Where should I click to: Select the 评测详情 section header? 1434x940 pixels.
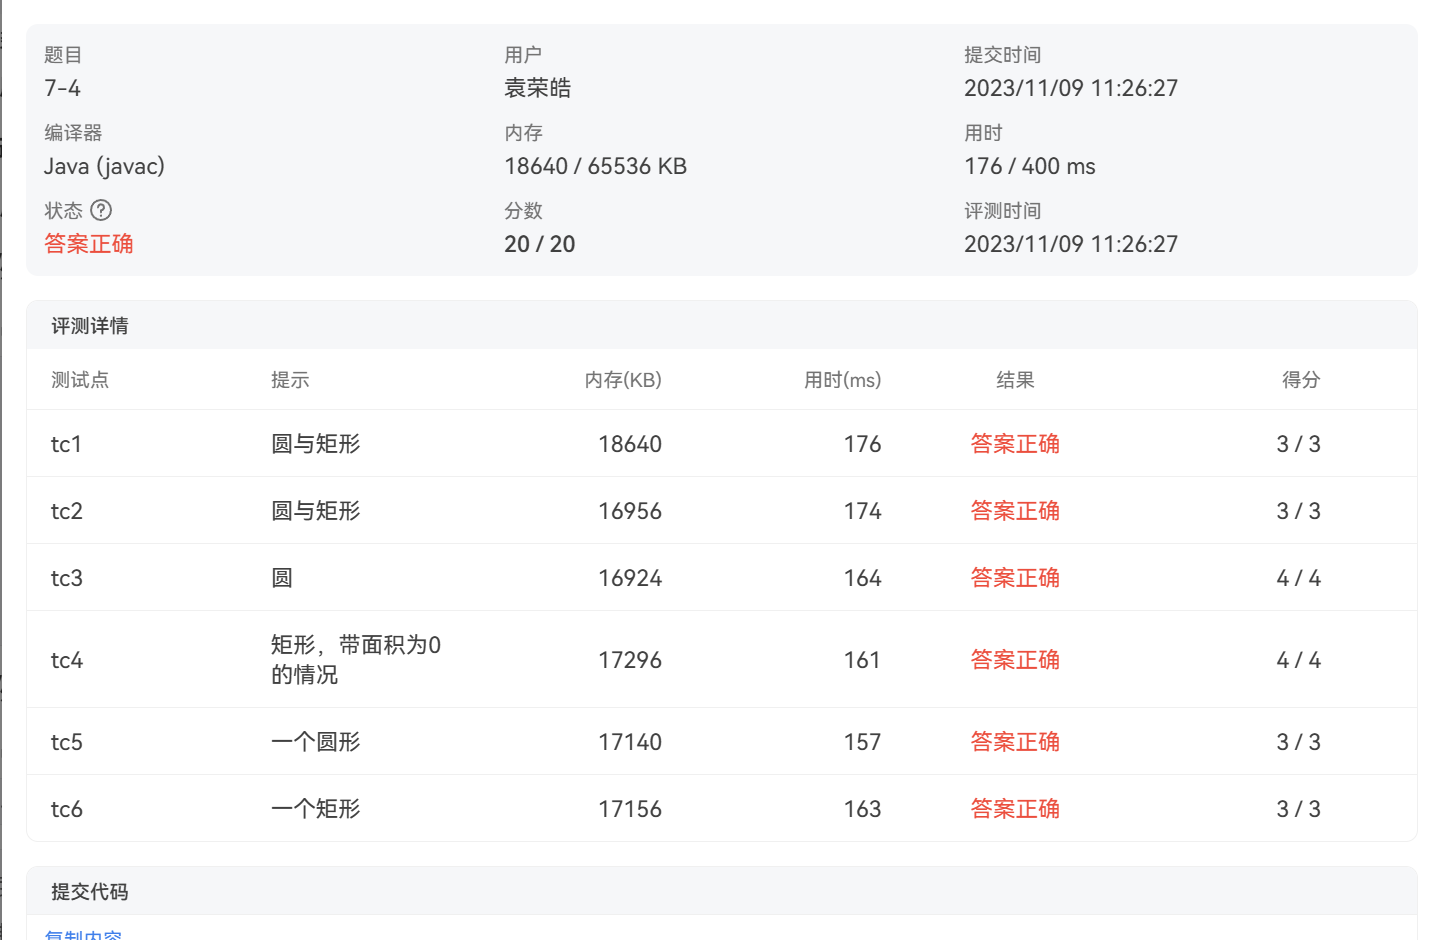[90, 326]
